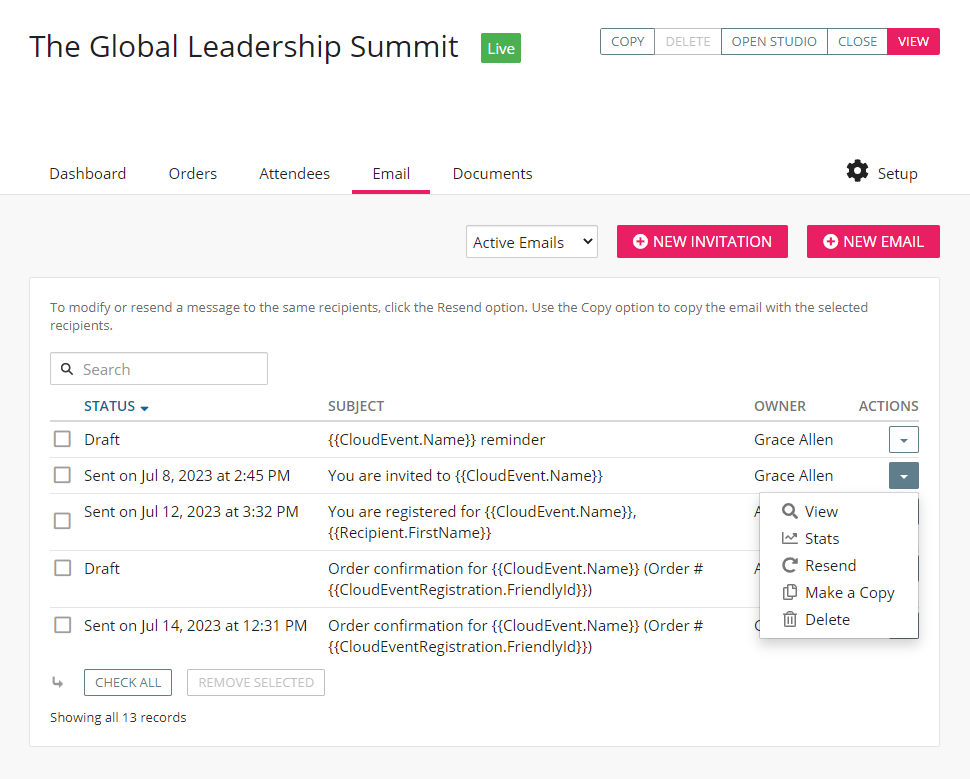Click the STATUS column sort arrow
Viewport: 970px width, 779px height.
[145, 408]
